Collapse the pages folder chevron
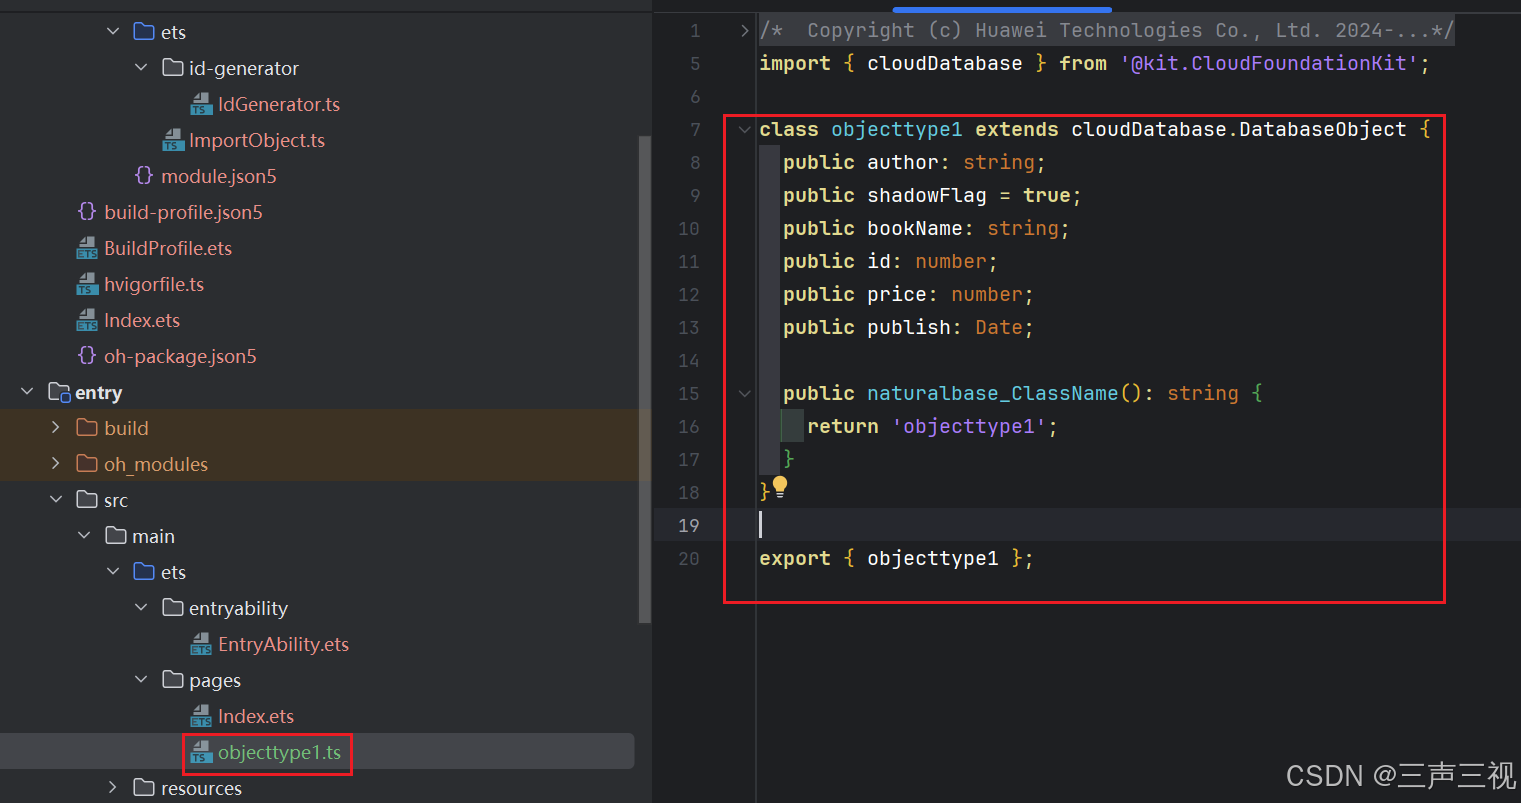The height and width of the screenshot is (803, 1521). 141,680
